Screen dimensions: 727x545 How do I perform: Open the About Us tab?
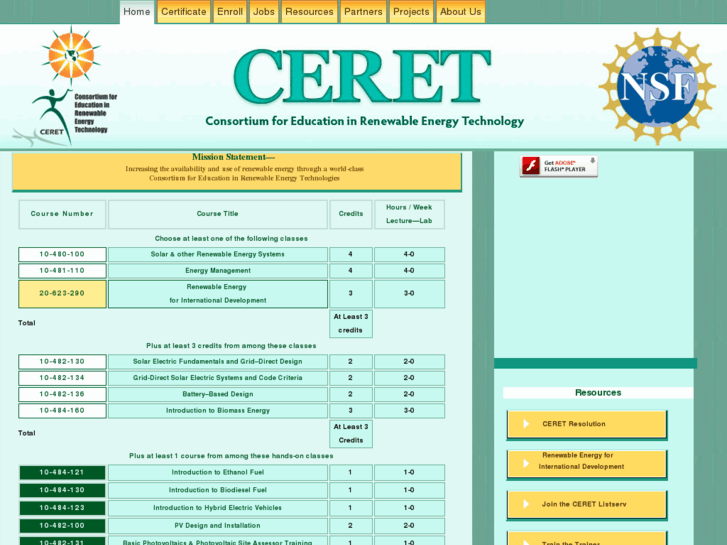(460, 12)
